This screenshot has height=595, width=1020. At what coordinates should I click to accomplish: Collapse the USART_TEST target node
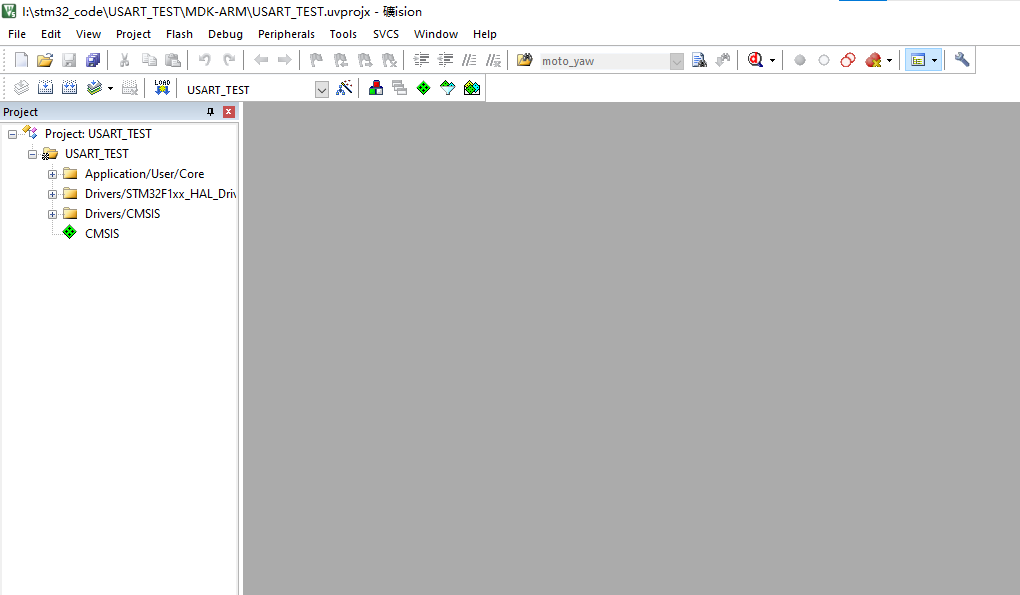coord(33,154)
